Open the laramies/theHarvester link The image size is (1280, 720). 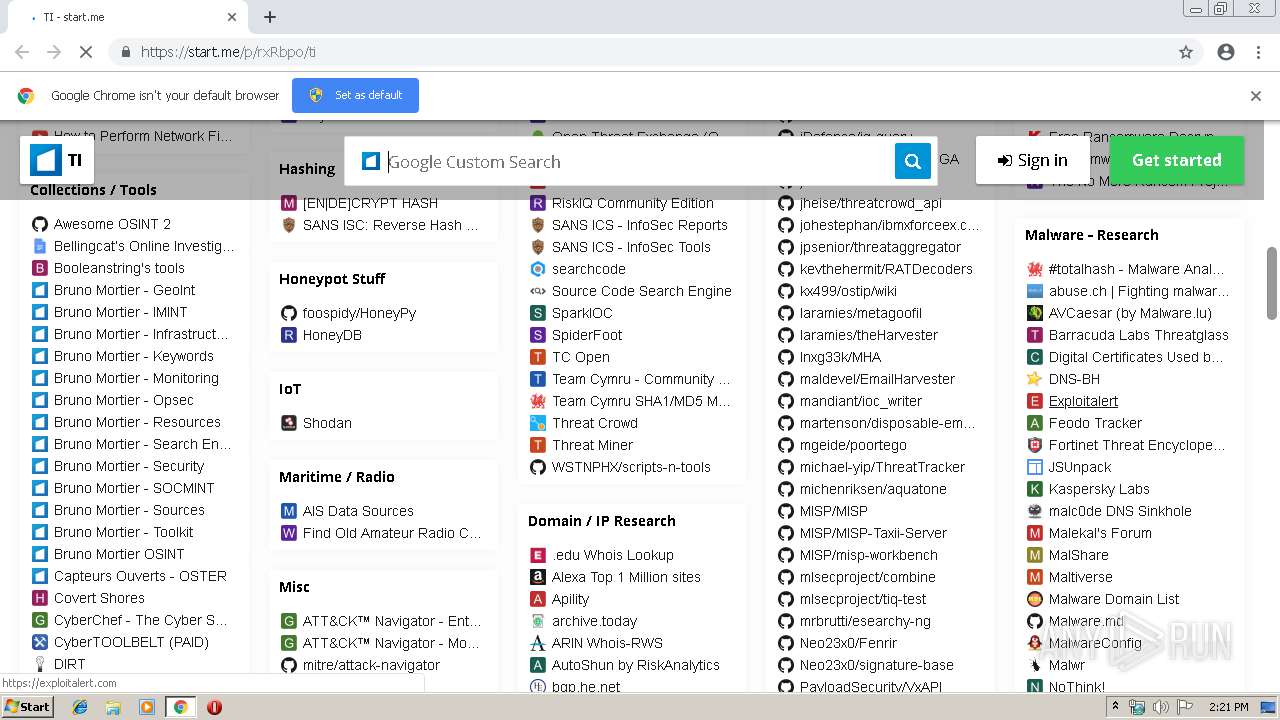[x=868, y=335]
